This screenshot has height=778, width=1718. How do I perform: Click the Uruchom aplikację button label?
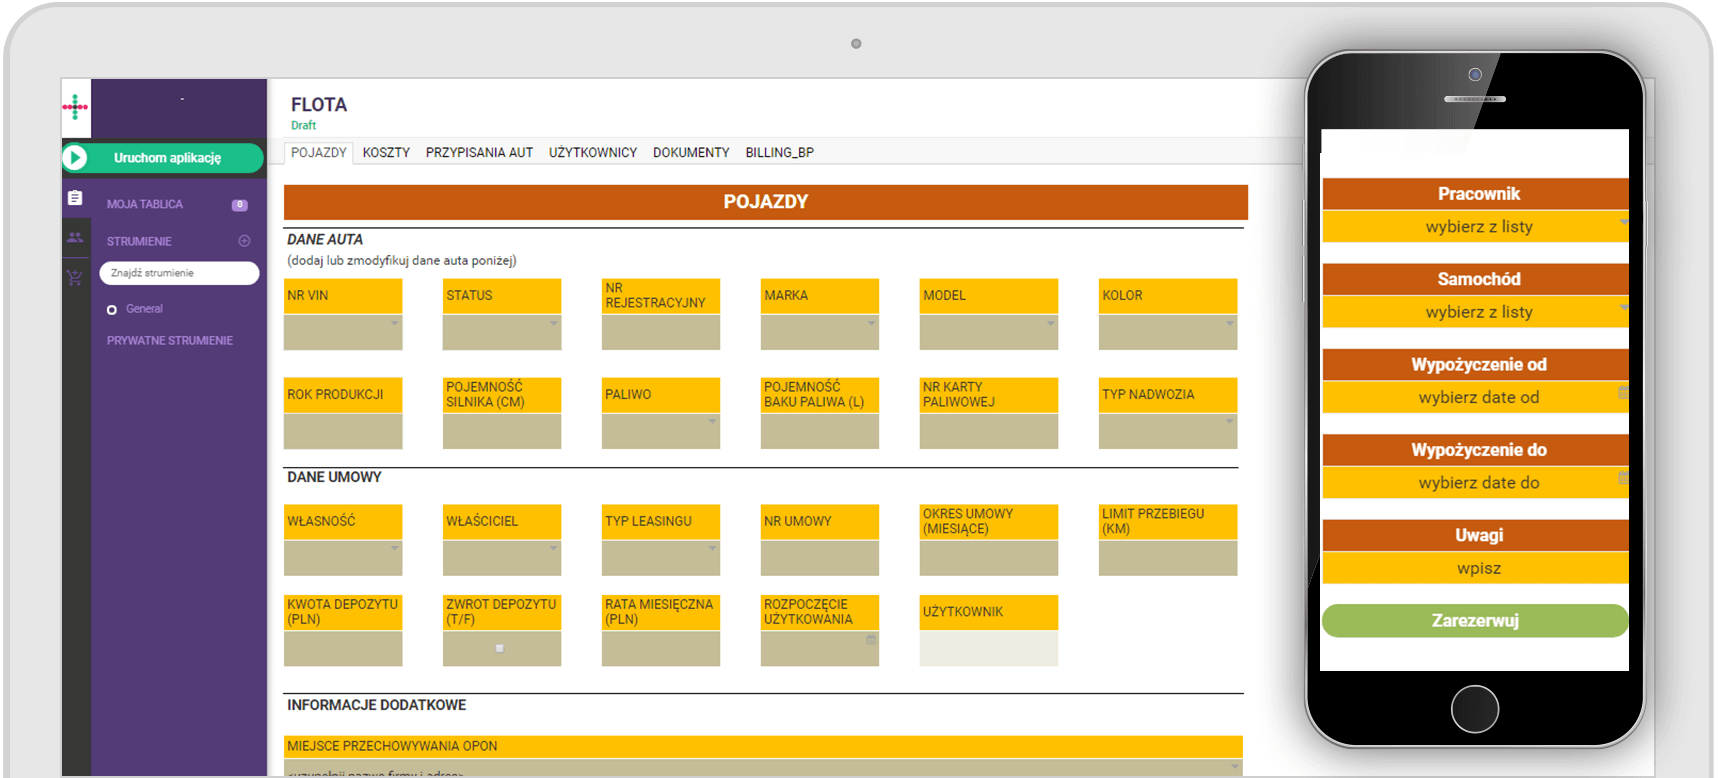tap(167, 158)
